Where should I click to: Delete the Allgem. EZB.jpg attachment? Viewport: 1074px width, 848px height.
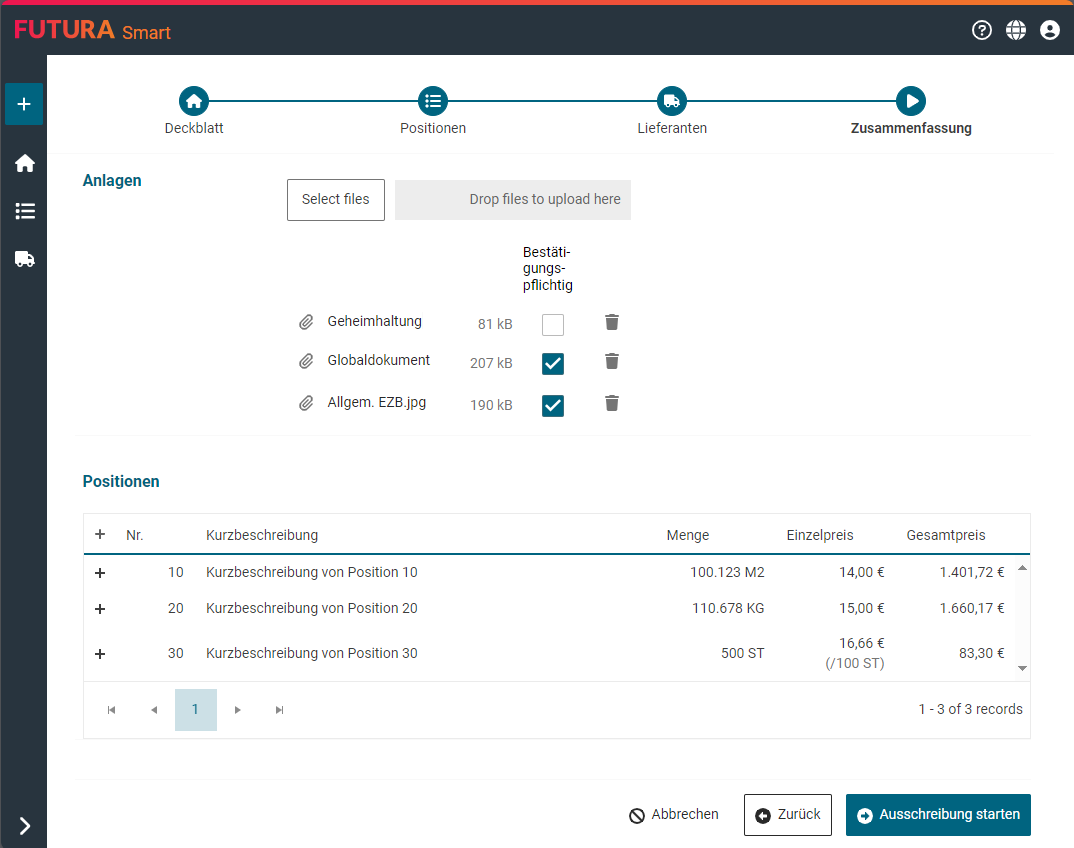612,403
